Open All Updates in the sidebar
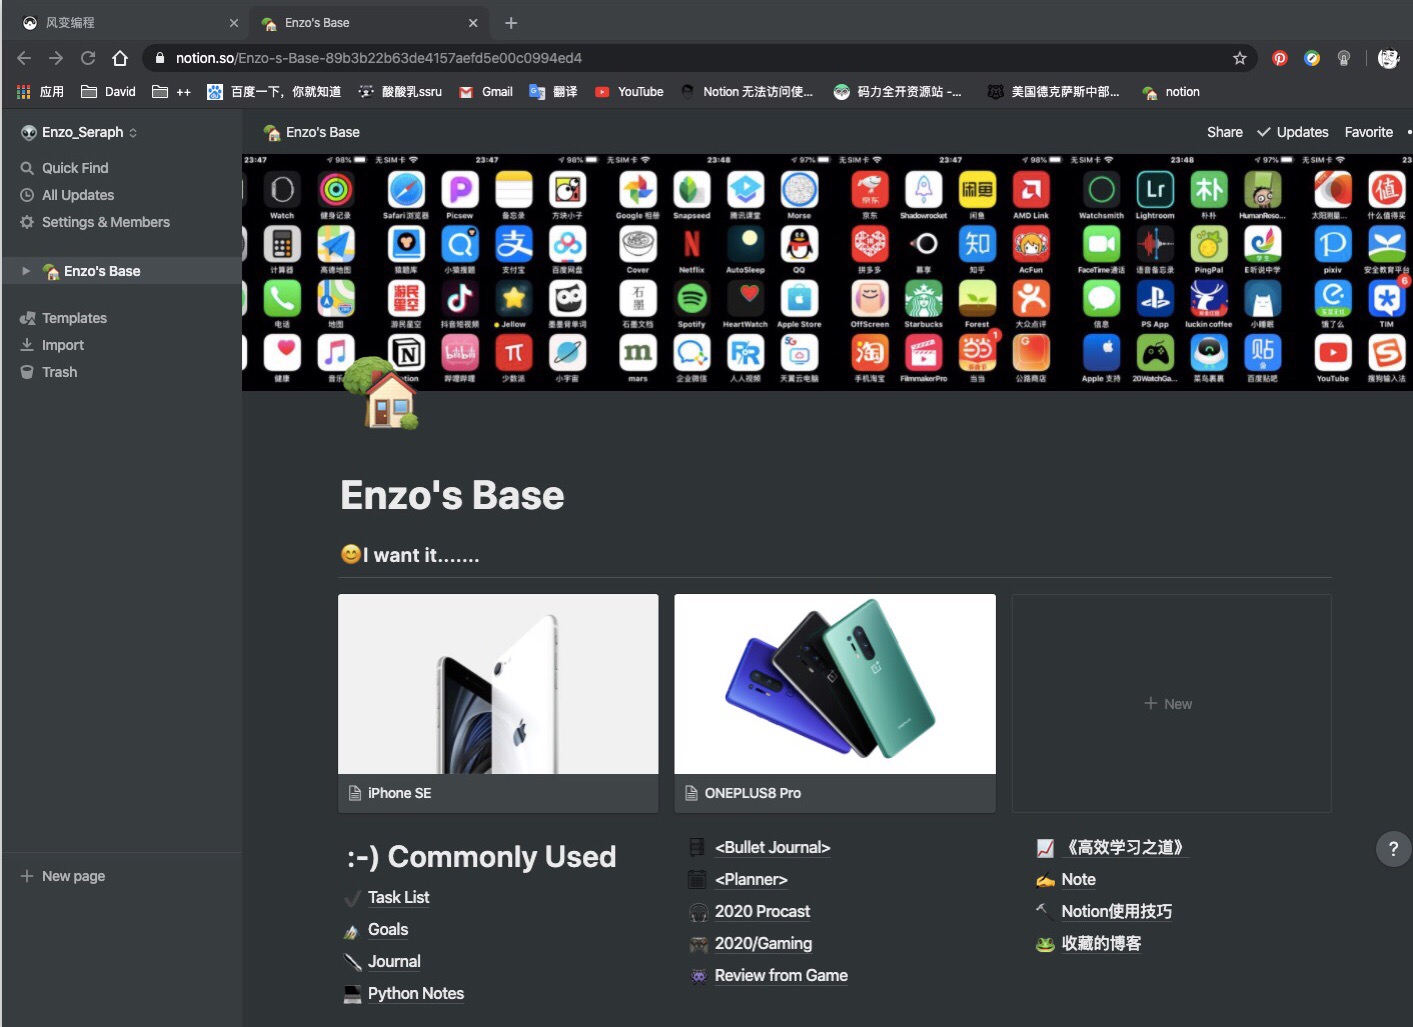1413x1027 pixels. tap(121, 195)
